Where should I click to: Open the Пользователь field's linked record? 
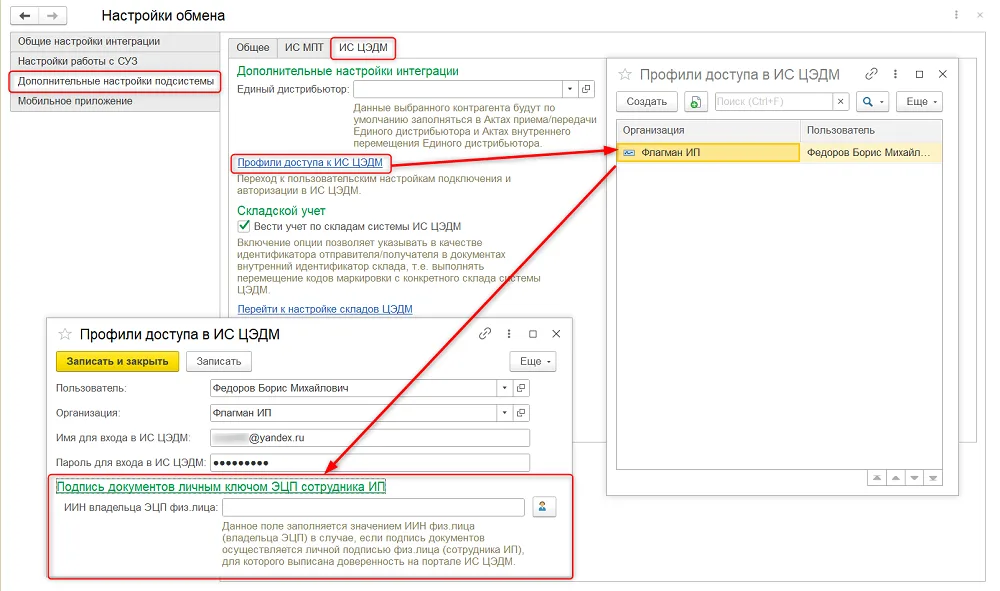pos(521,388)
